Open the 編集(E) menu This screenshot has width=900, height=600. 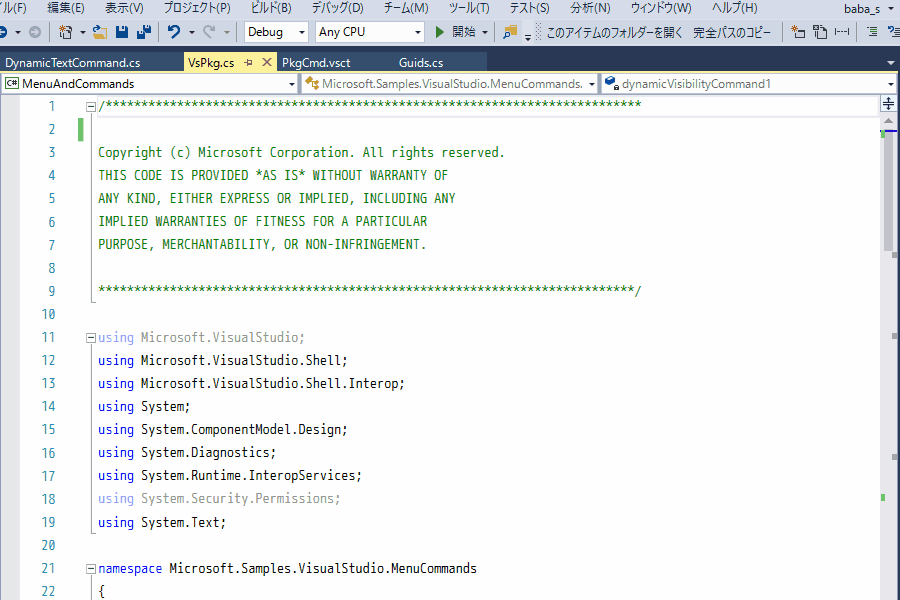[65, 8]
